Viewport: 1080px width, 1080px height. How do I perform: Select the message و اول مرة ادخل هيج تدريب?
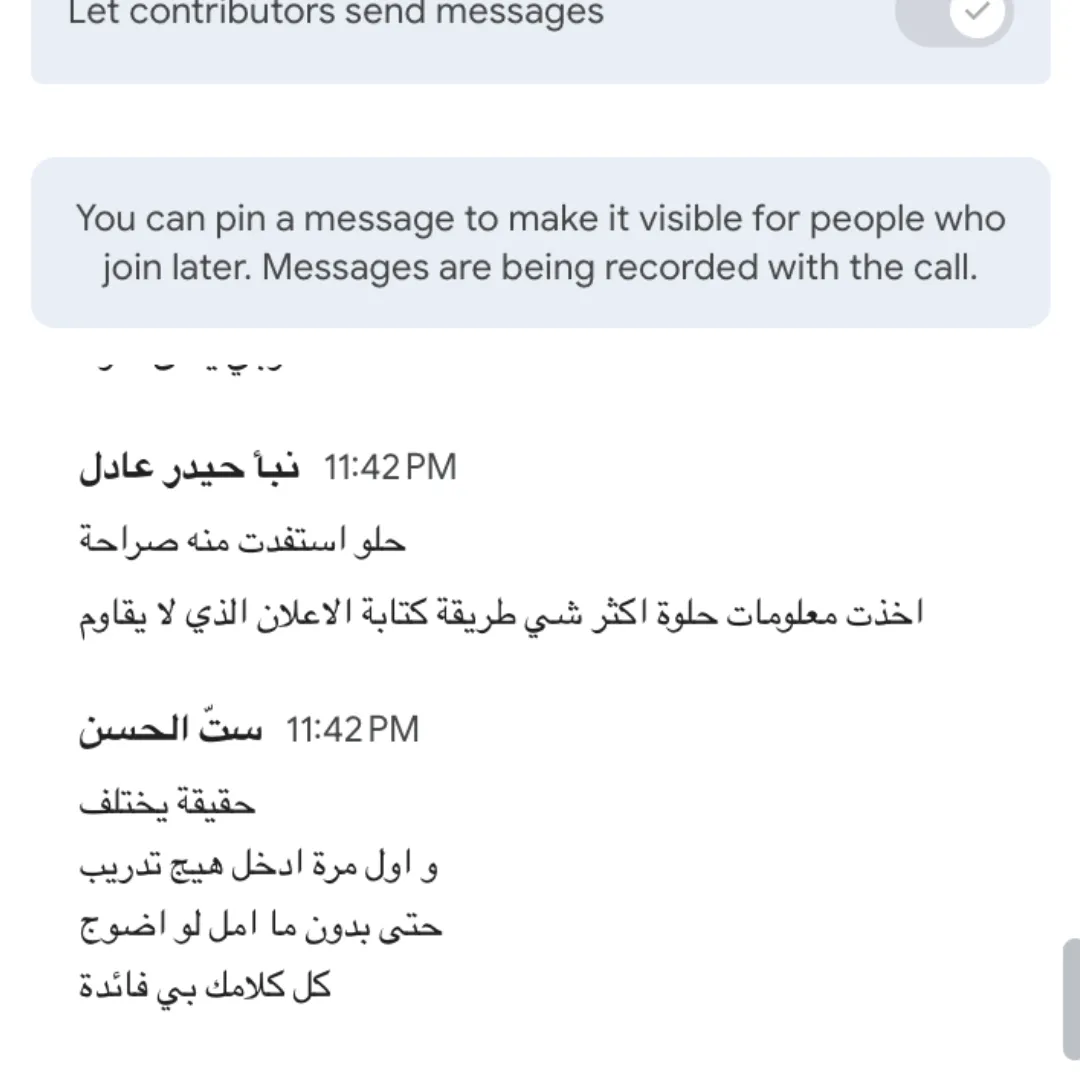(x=258, y=865)
